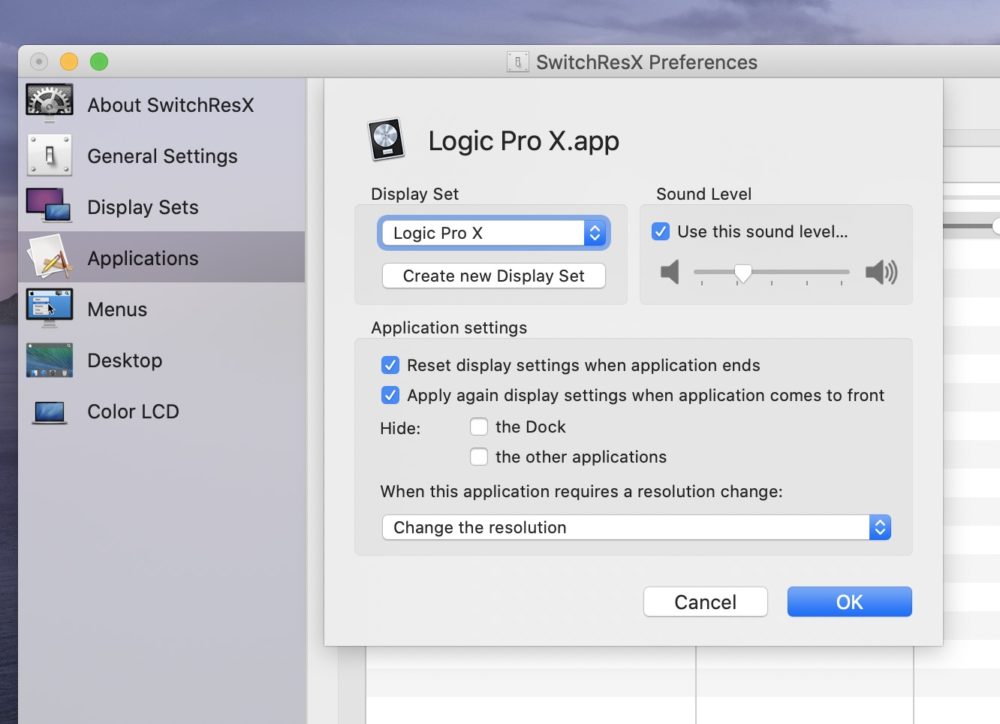1000x724 pixels.
Task: Open the Desktop section
Action: 162,360
